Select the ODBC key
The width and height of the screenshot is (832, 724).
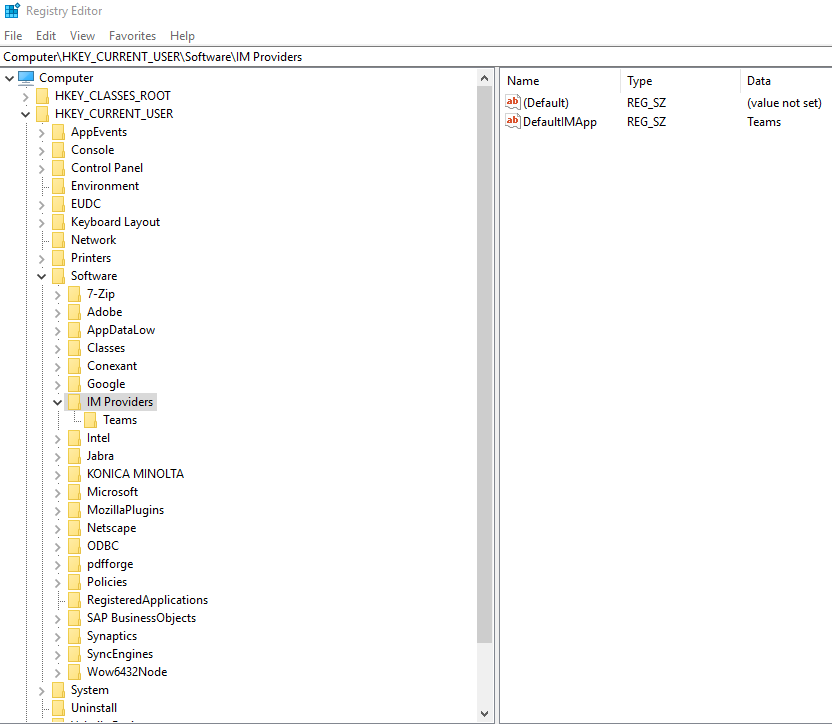[x=103, y=546]
